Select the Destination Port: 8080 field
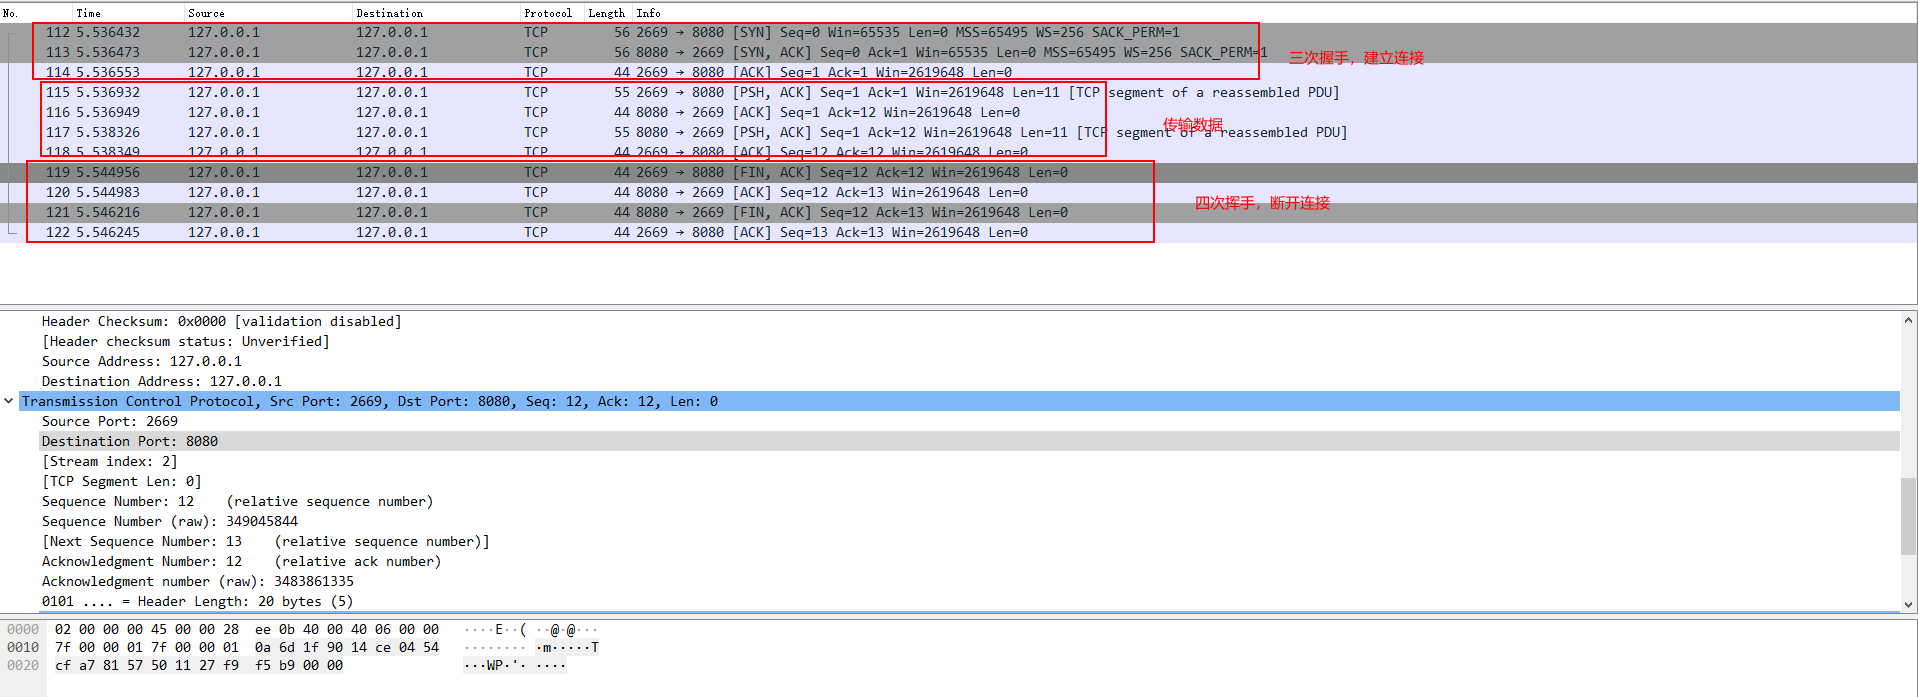The image size is (1918, 697). pos(129,441)
